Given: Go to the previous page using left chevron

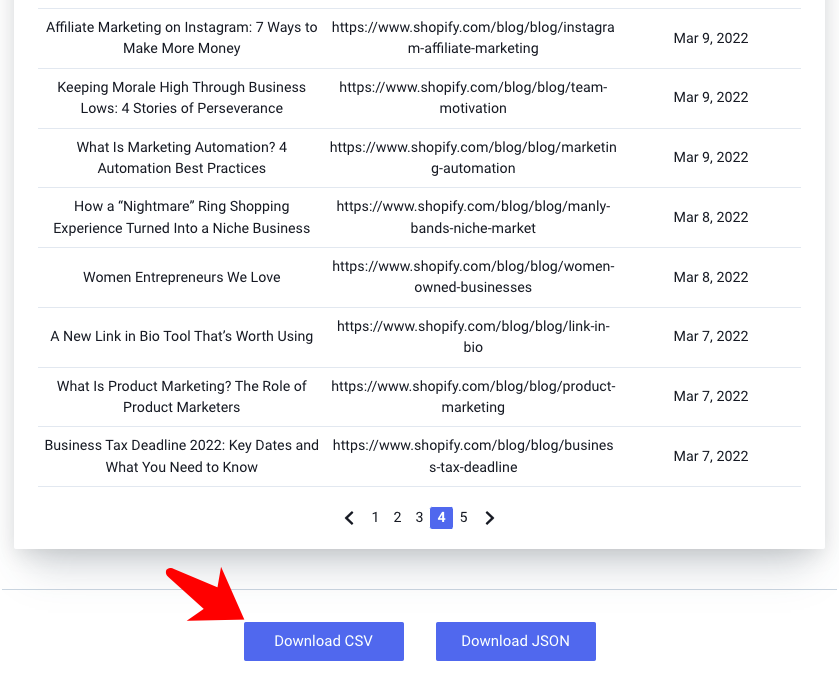Looking at the screenshot, I should (349, 518).
